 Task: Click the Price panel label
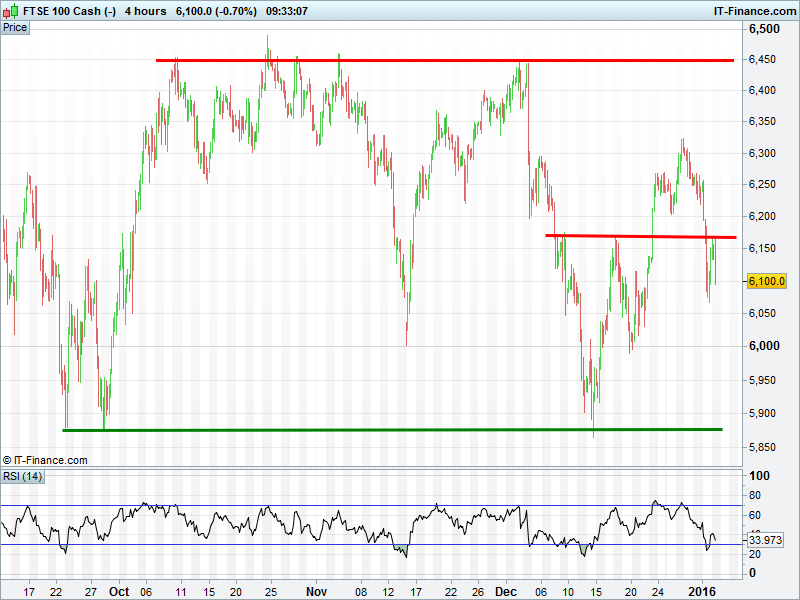pyautogui.click(x=15, y=27)
